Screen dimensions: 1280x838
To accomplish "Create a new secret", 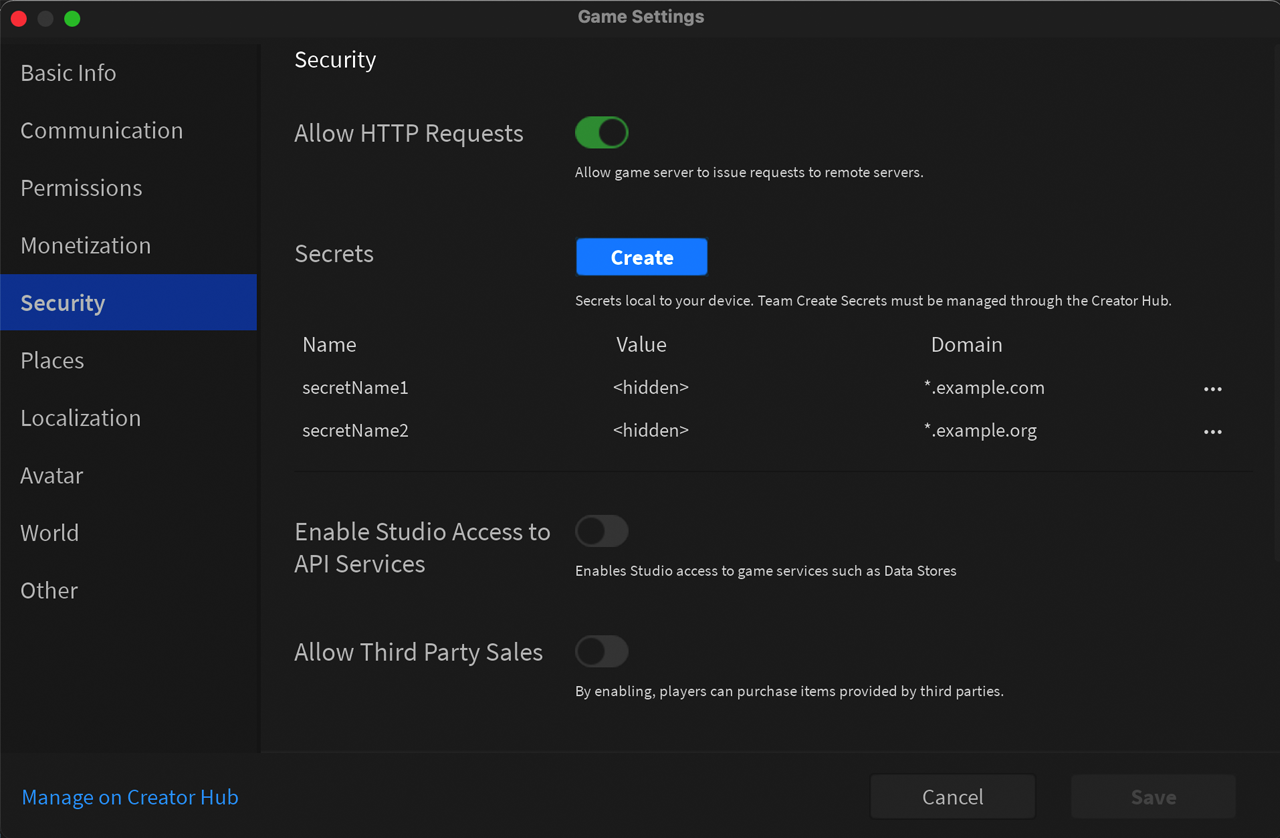I will (x=641, y=256).
